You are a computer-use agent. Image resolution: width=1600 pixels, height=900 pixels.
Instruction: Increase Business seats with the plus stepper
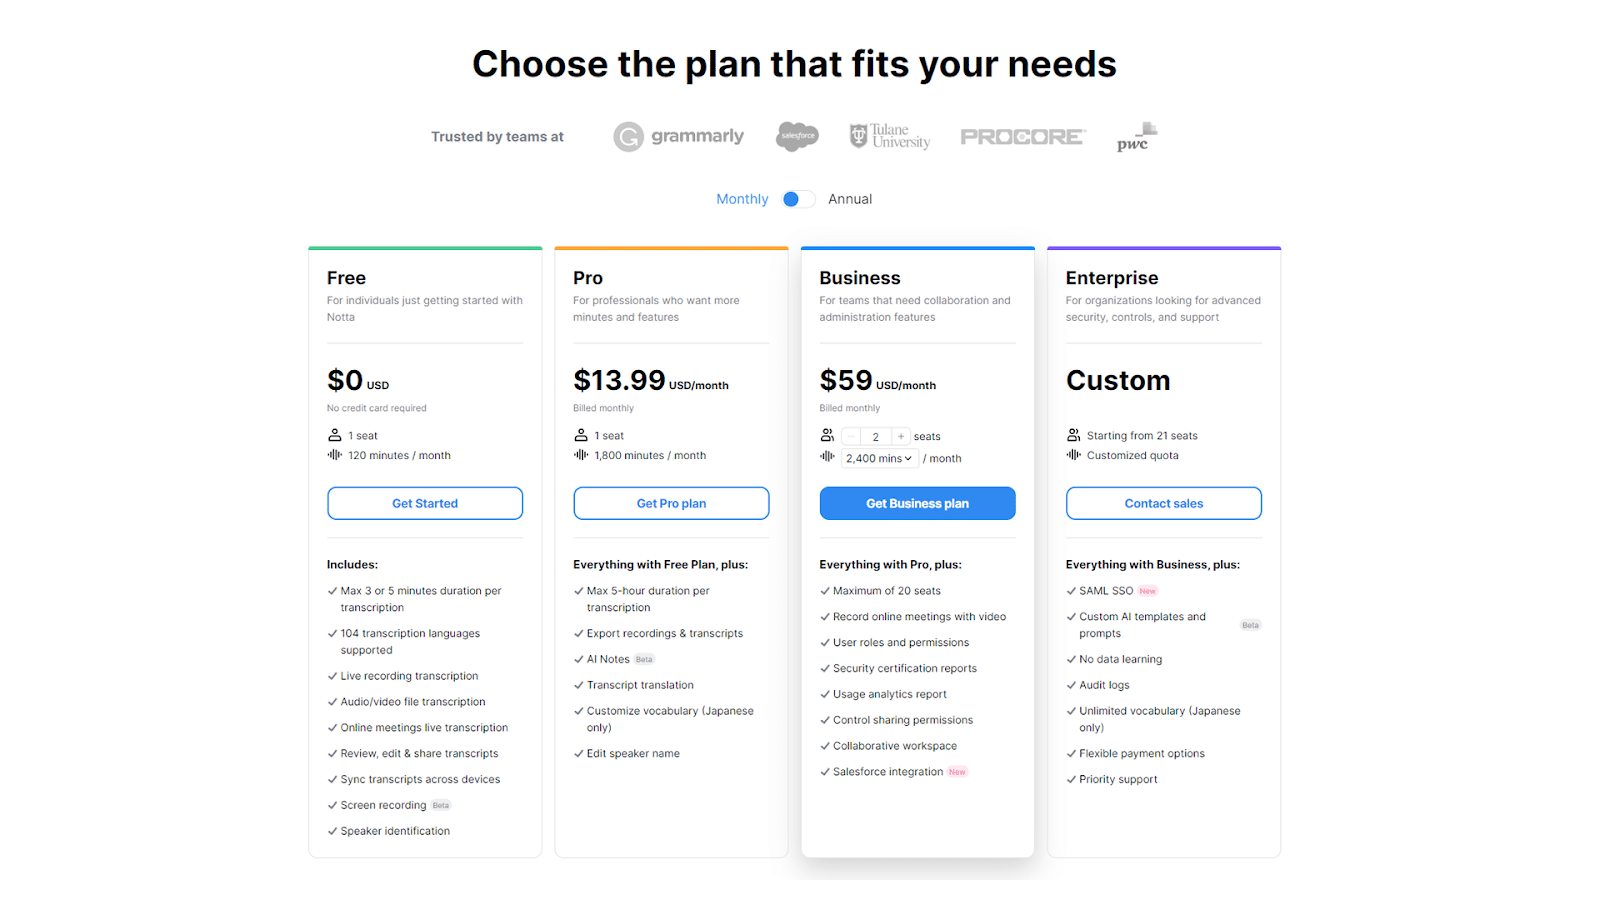point(899,435)
